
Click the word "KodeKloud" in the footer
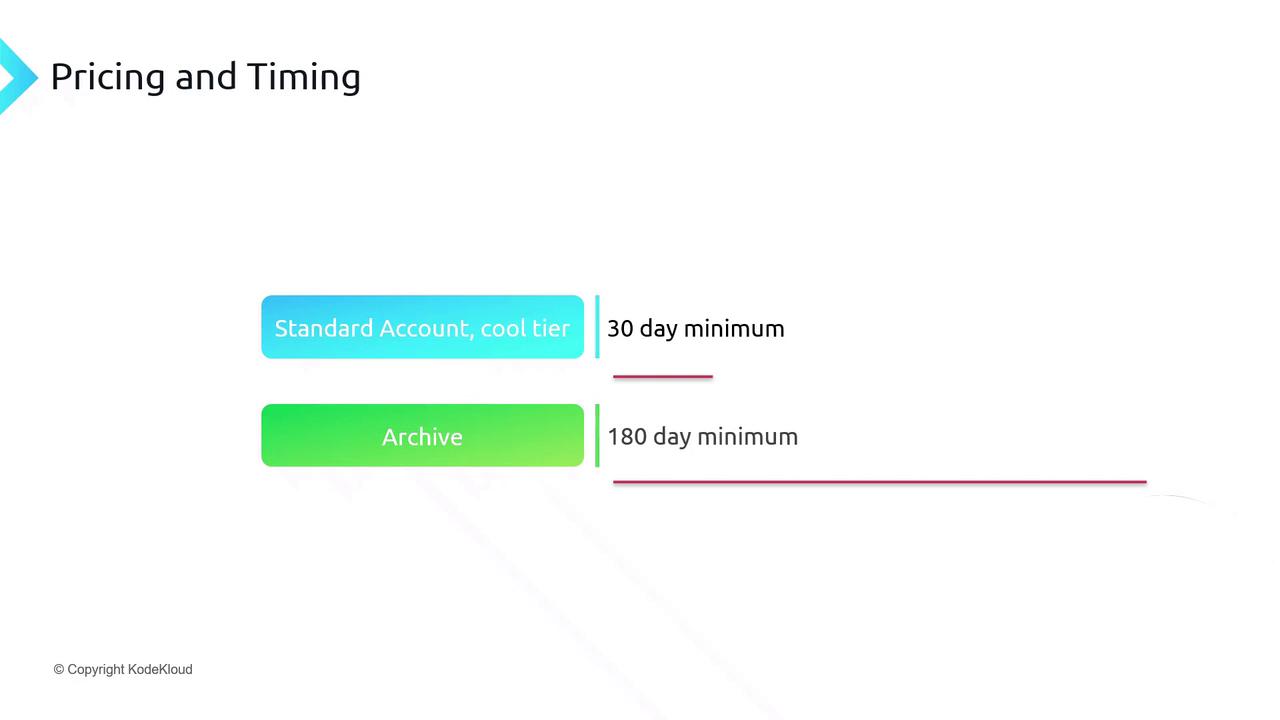160,669
